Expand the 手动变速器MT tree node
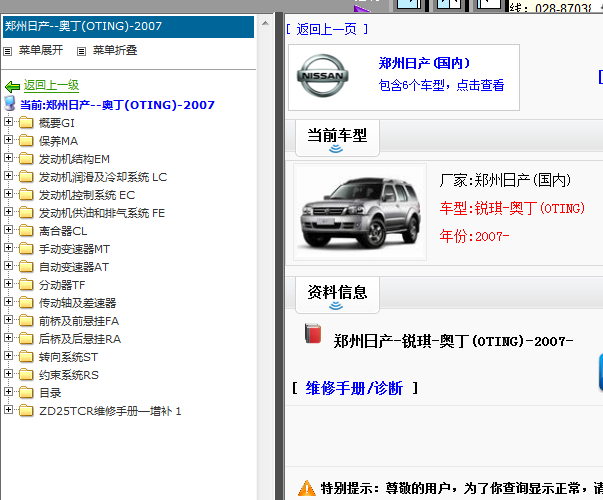603x500 pixels. (8, 248)
